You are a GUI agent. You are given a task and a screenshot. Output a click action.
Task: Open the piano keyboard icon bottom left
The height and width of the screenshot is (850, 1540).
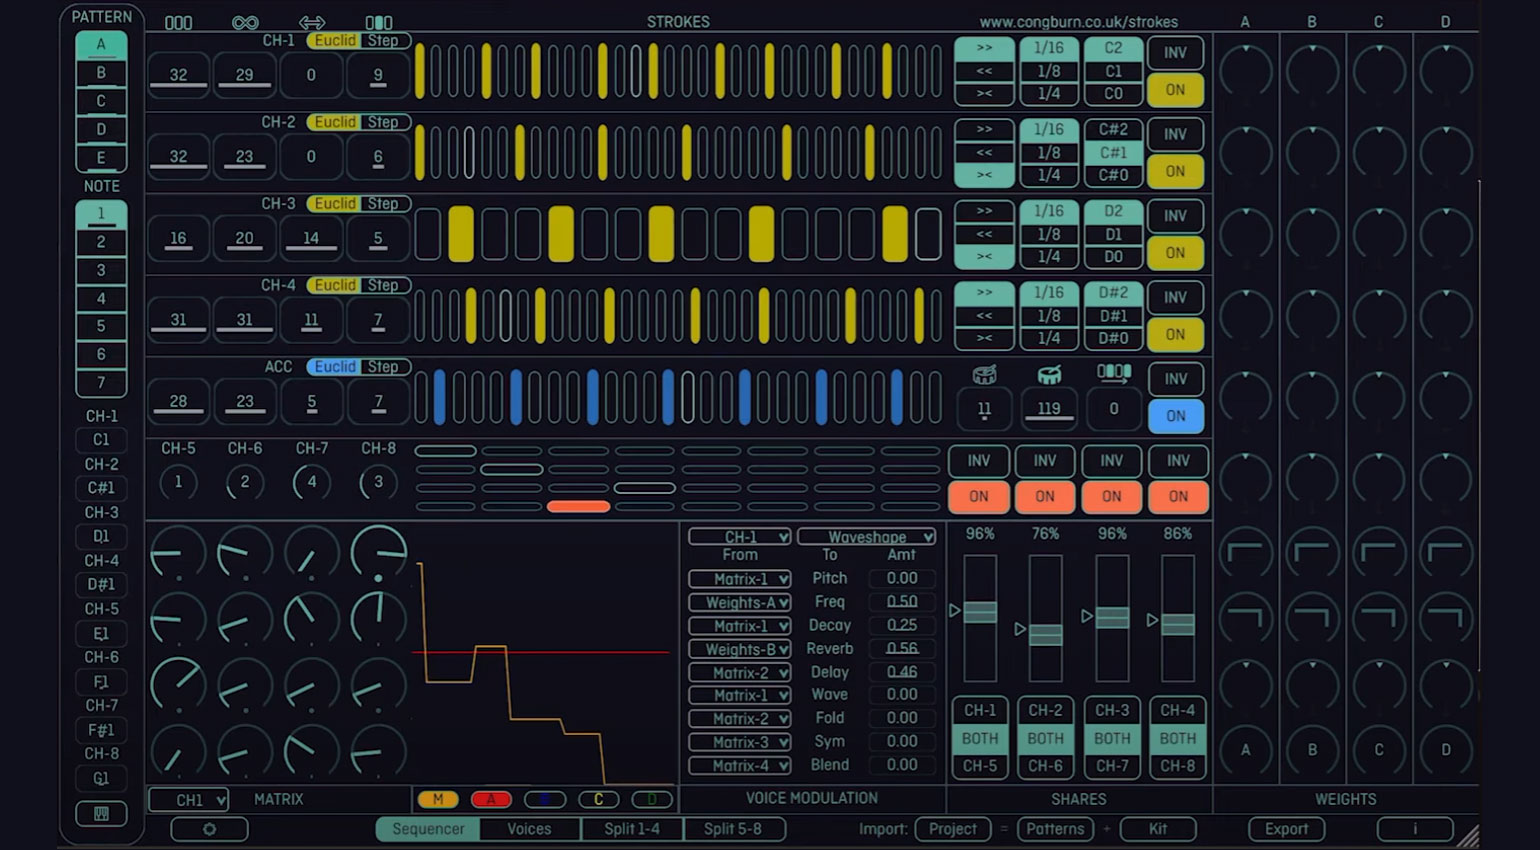(x=100, y=813)
